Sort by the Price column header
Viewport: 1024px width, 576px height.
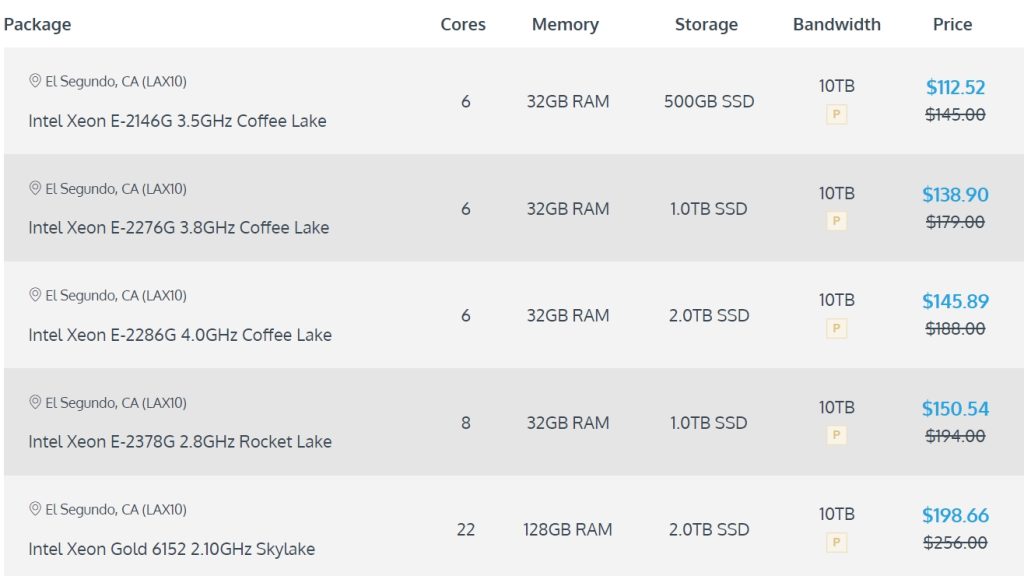952,24
